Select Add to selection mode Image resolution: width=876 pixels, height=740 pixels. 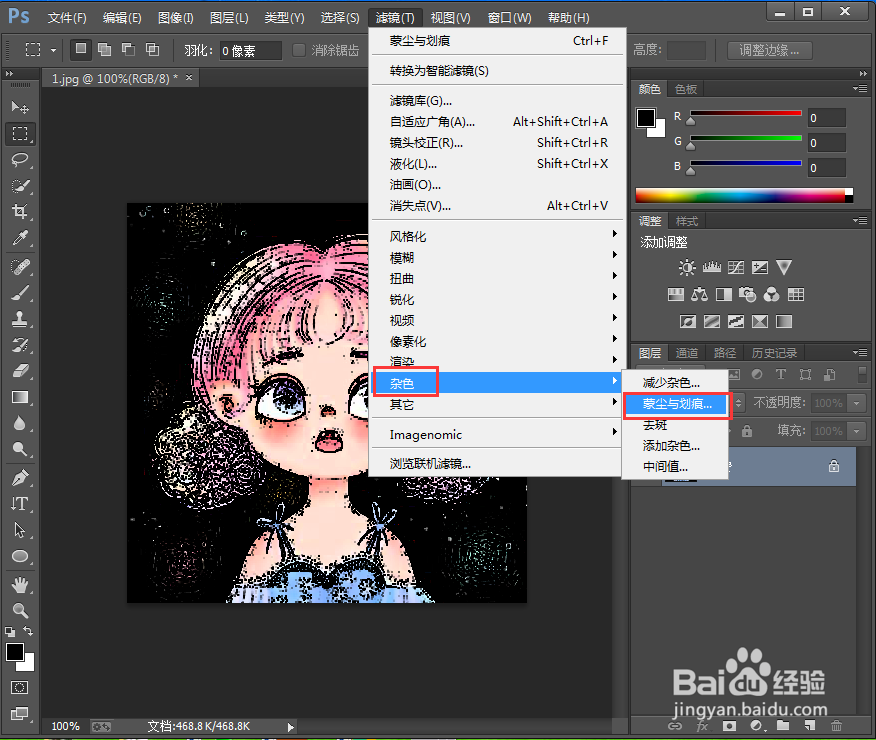click(x=104, y=50)
